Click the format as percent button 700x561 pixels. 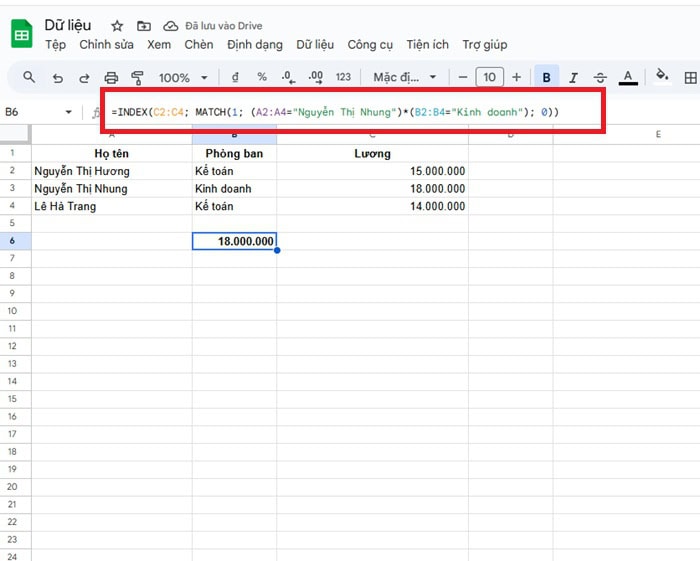click(x=262, y=77)
